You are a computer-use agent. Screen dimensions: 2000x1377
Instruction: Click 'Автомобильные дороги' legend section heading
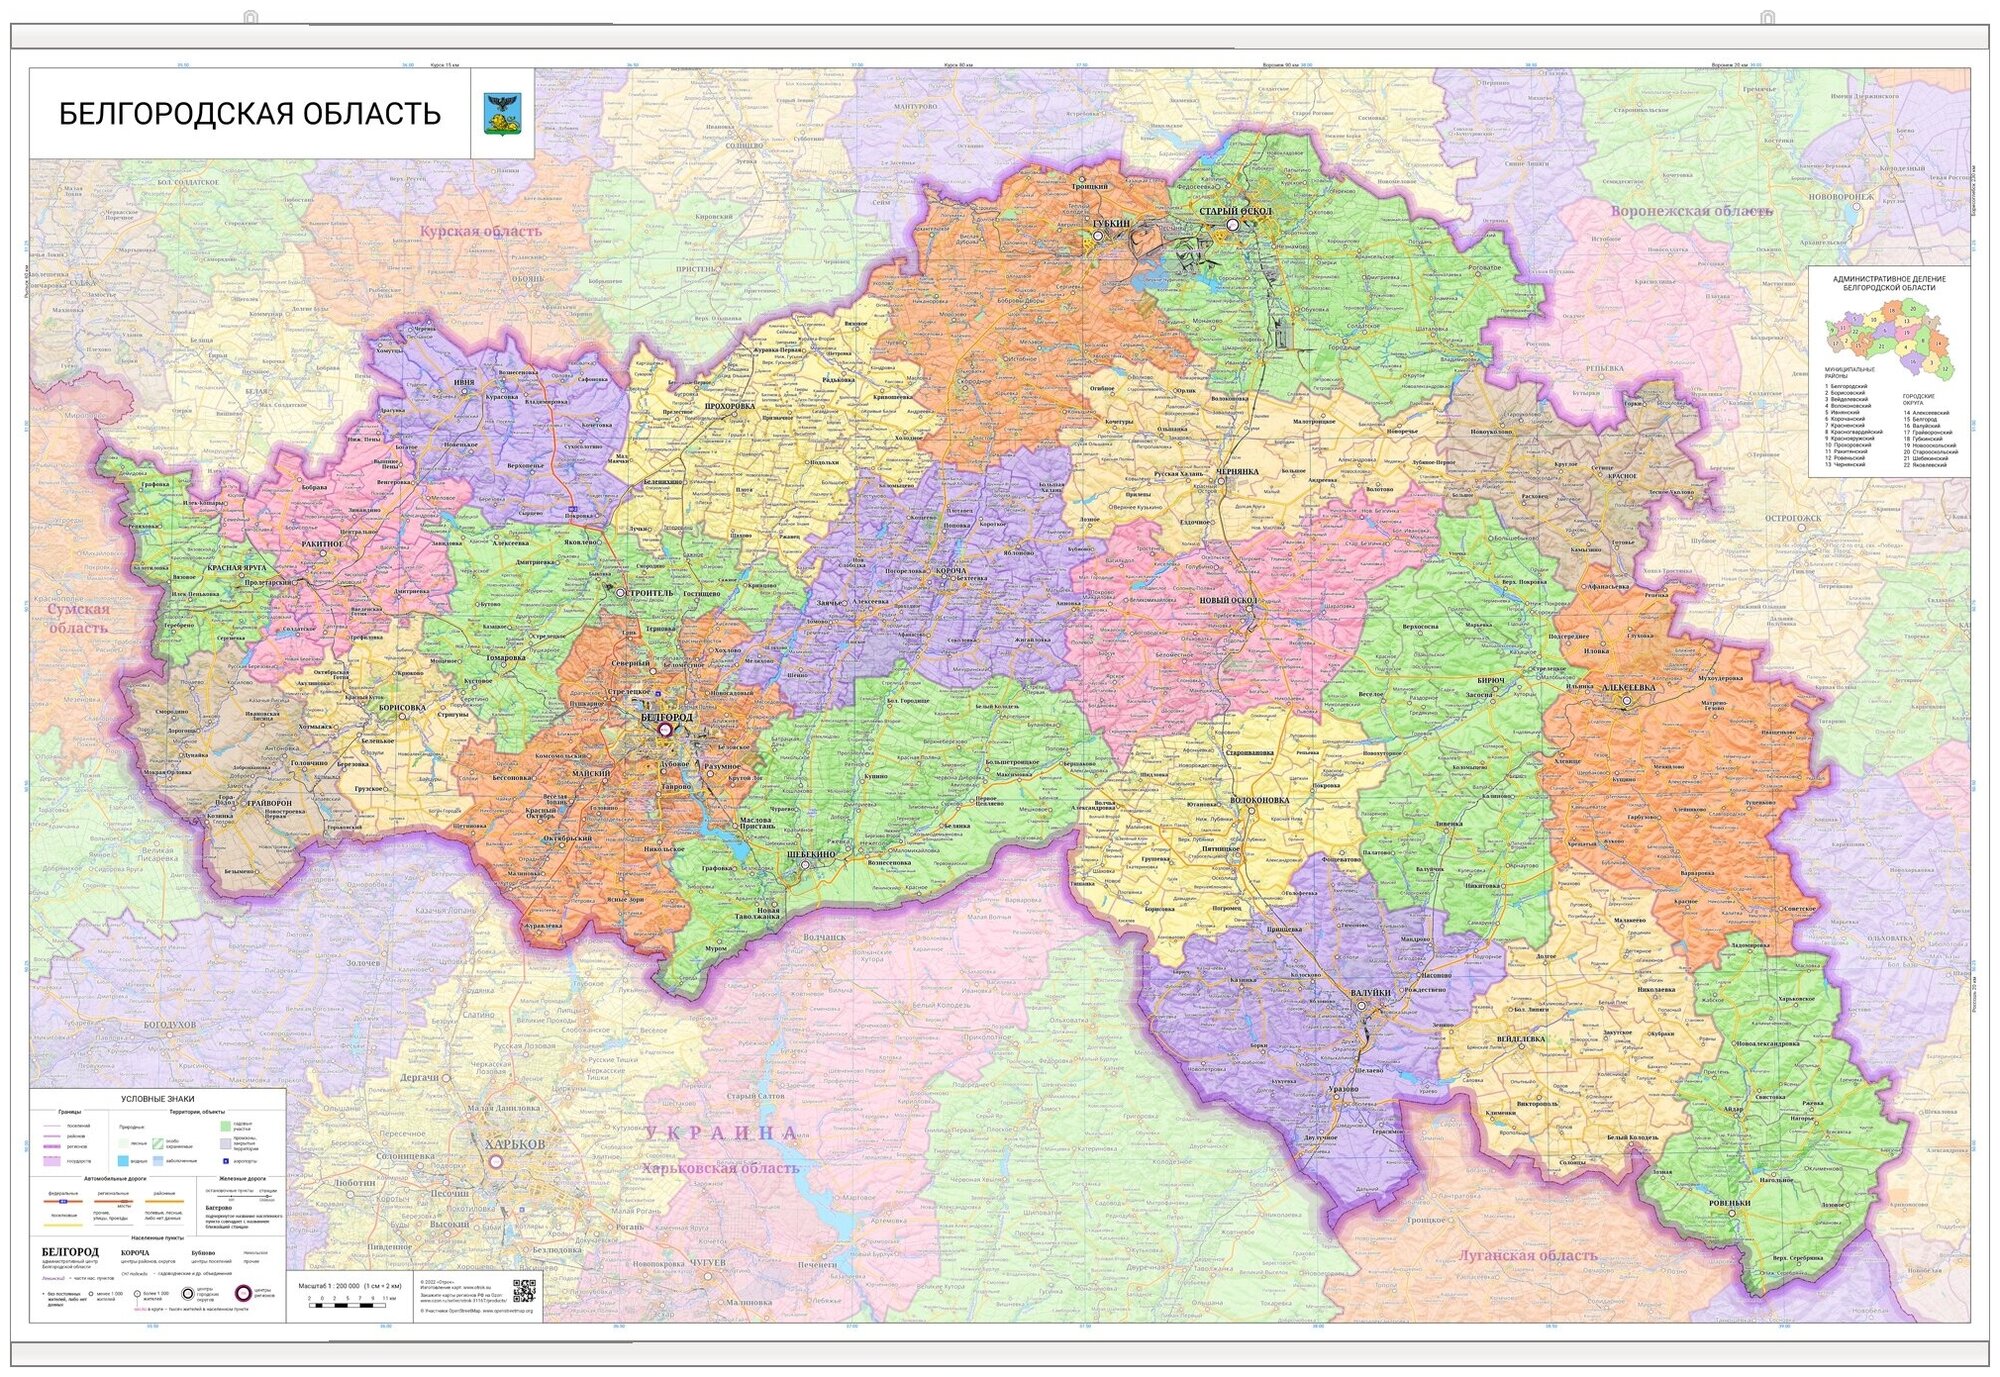pyautogui.click(x=115, y=1178)
